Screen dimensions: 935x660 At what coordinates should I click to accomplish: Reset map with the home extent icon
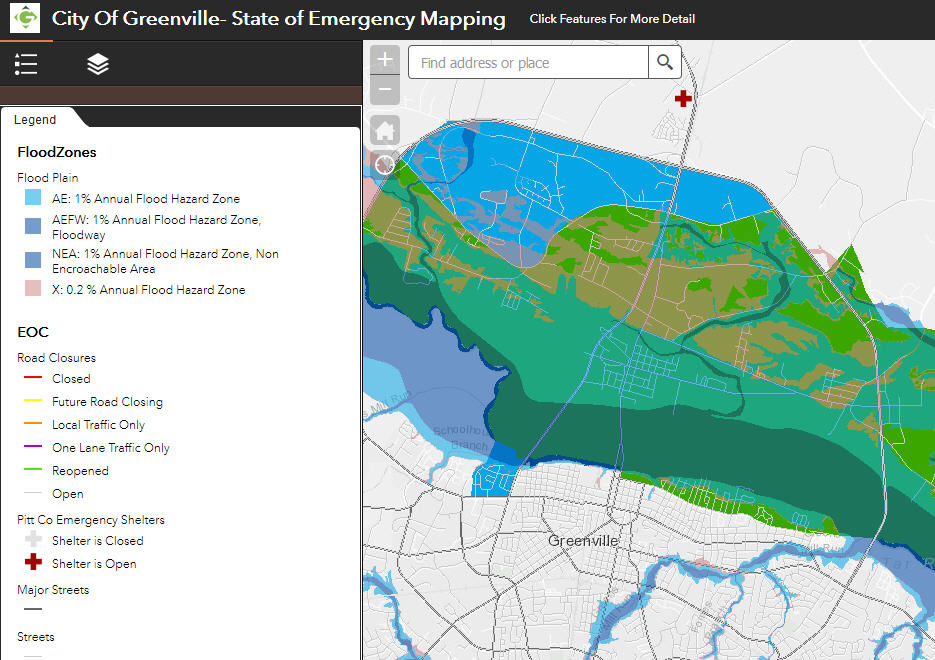(x=384, y=129)
